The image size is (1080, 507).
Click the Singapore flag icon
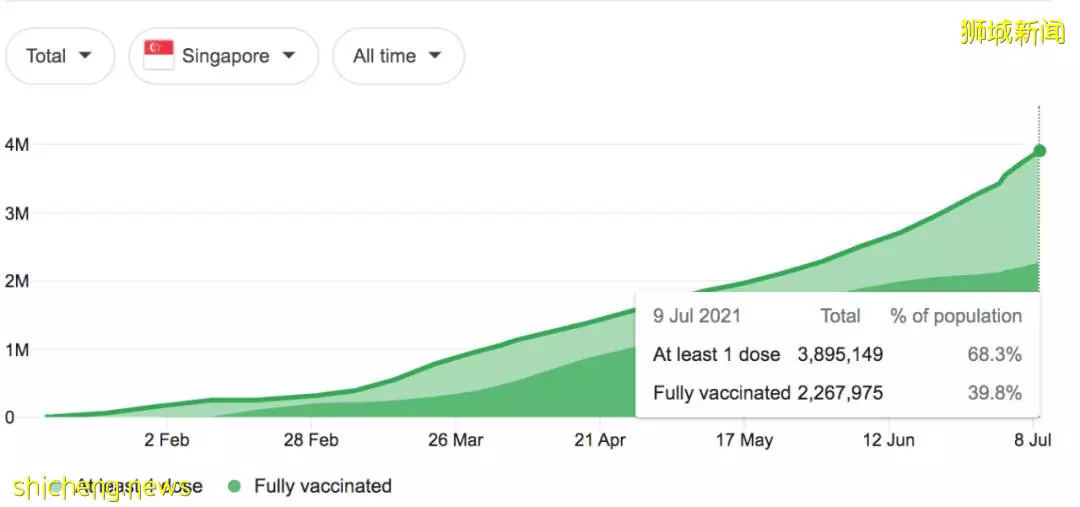pyautogui.click(x=158, y=55)
